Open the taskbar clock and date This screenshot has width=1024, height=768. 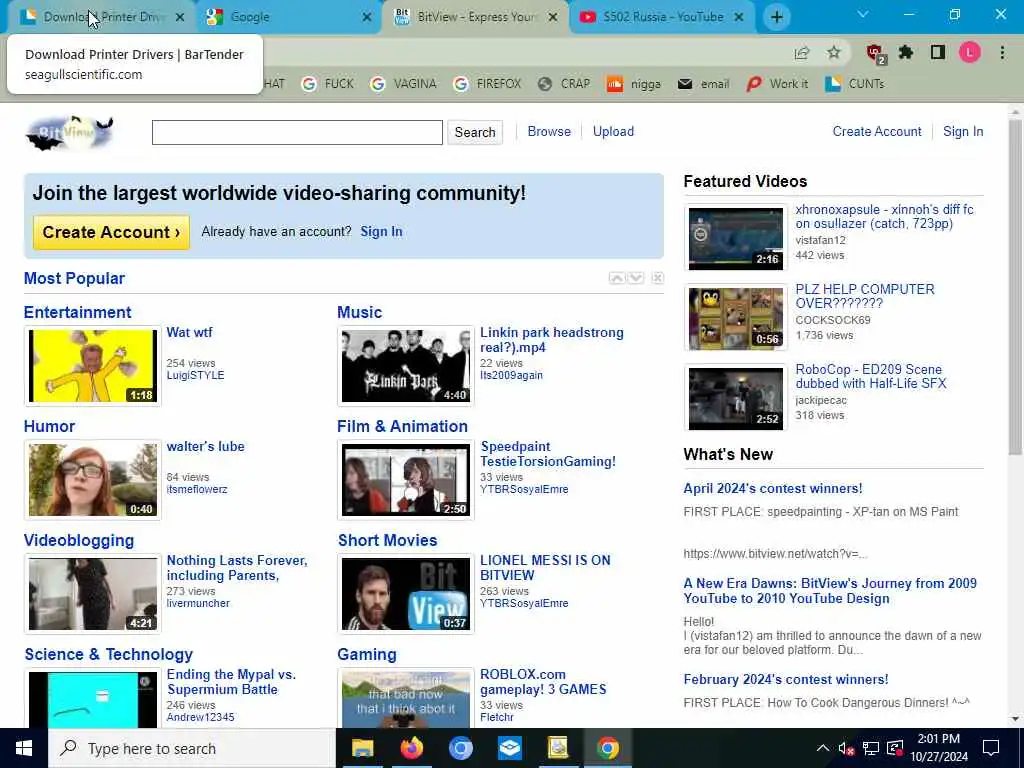[x=938, y=748]
